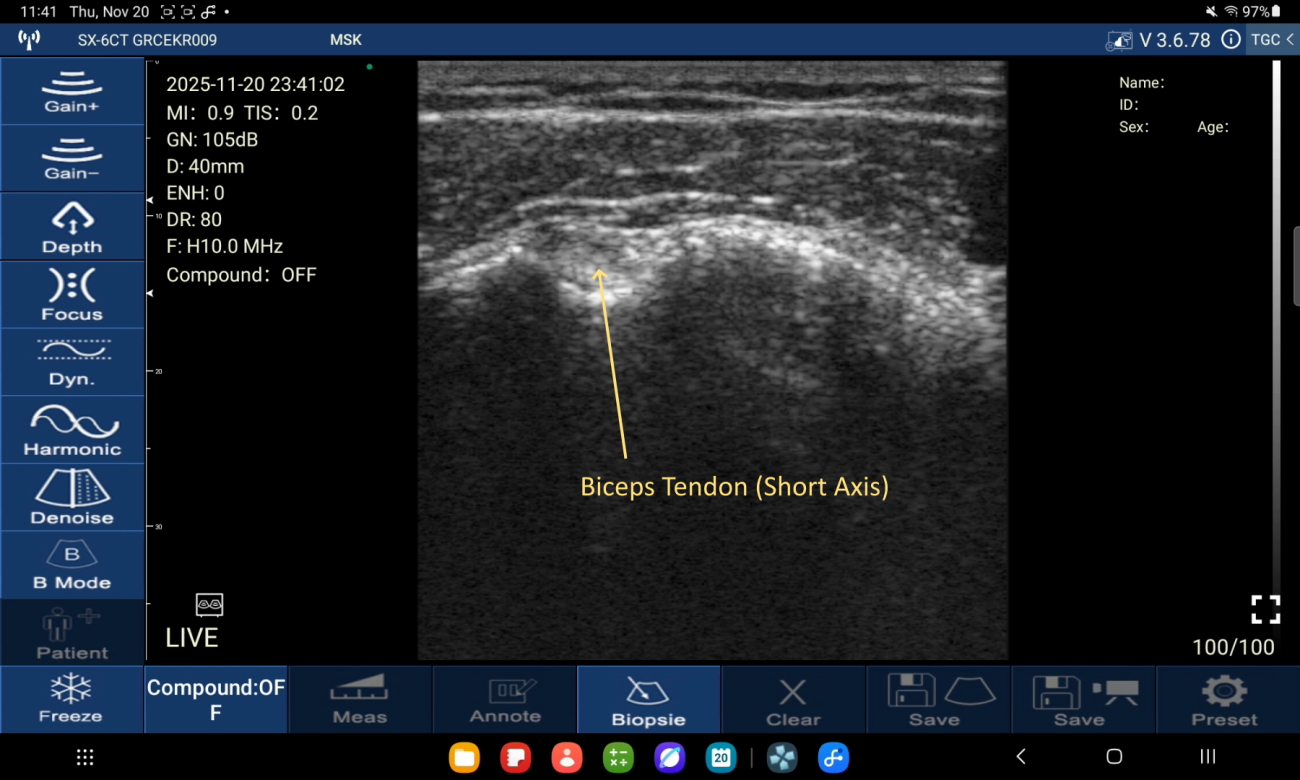The width and height of the screenshot is (1300, 780).
Task: Tap the cine loop icon above LIVE
Action: (209, 604)
